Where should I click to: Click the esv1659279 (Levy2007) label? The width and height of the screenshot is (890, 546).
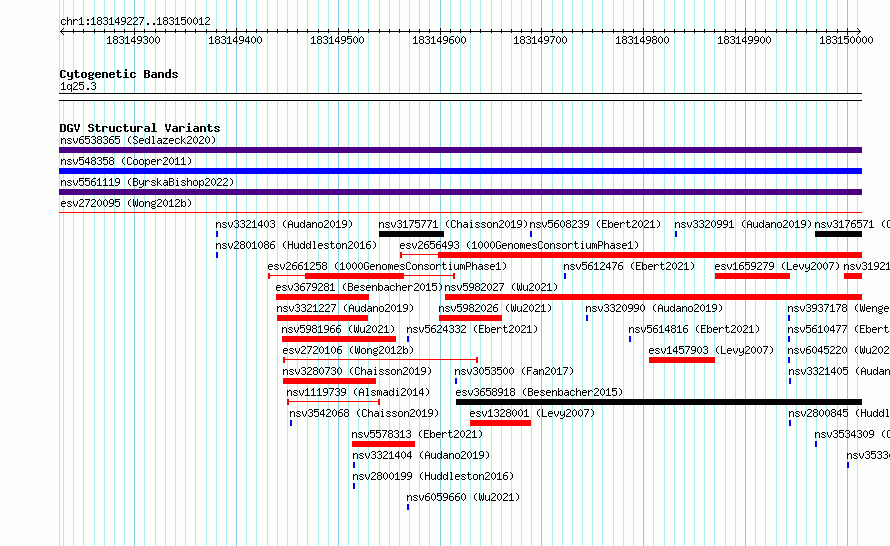click(x=777, y=266)
